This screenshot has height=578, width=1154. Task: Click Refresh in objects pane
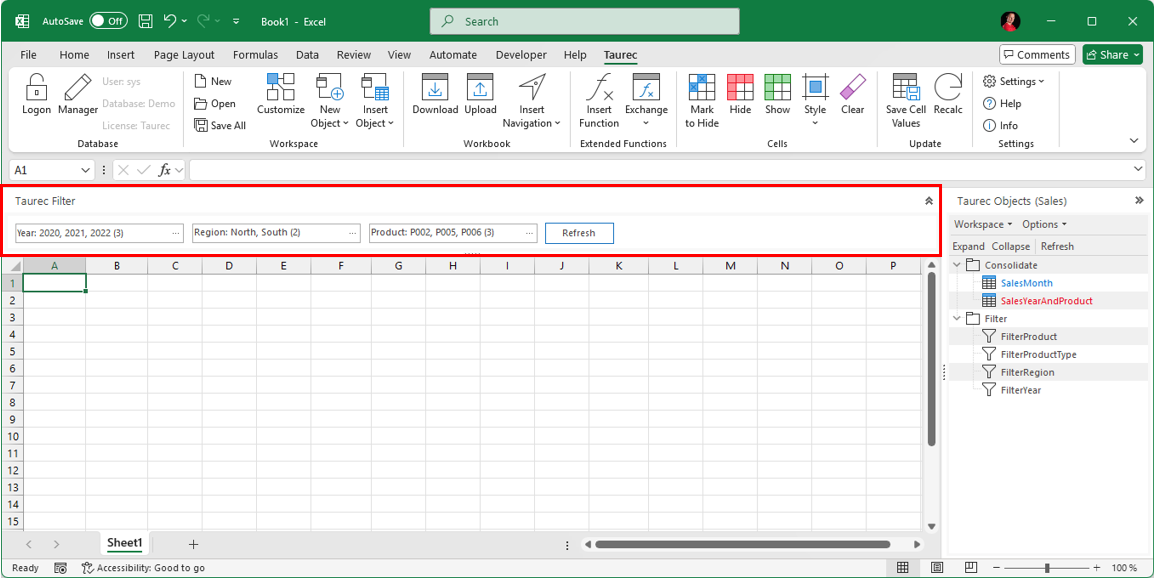[x=1057, y=246]
